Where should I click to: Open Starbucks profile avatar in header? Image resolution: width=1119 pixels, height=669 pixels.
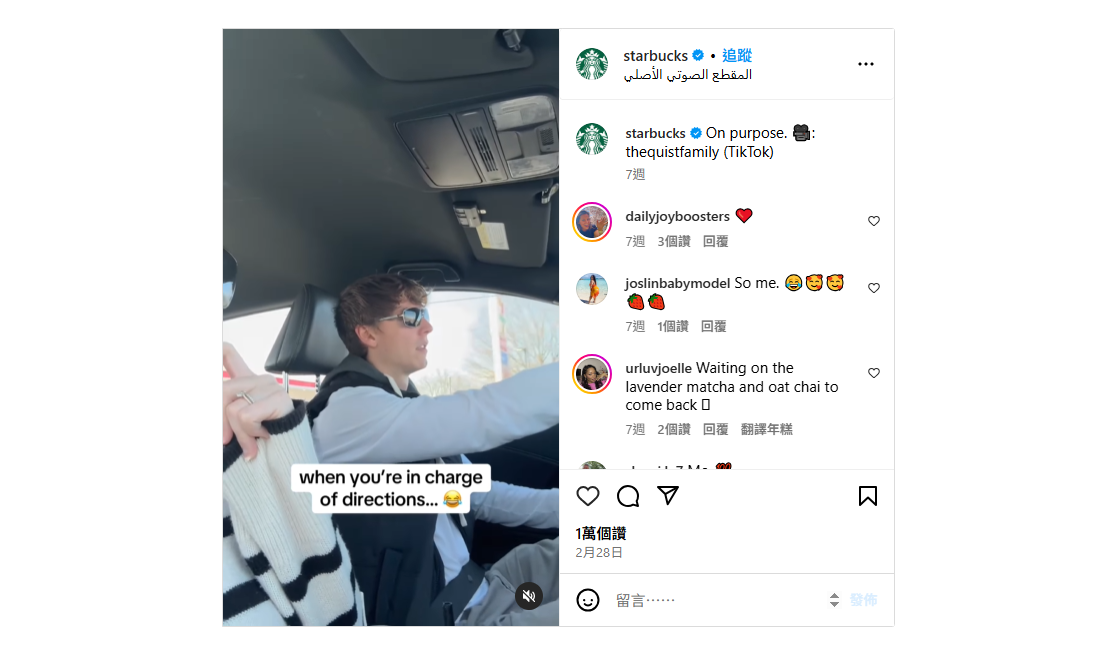592,64
